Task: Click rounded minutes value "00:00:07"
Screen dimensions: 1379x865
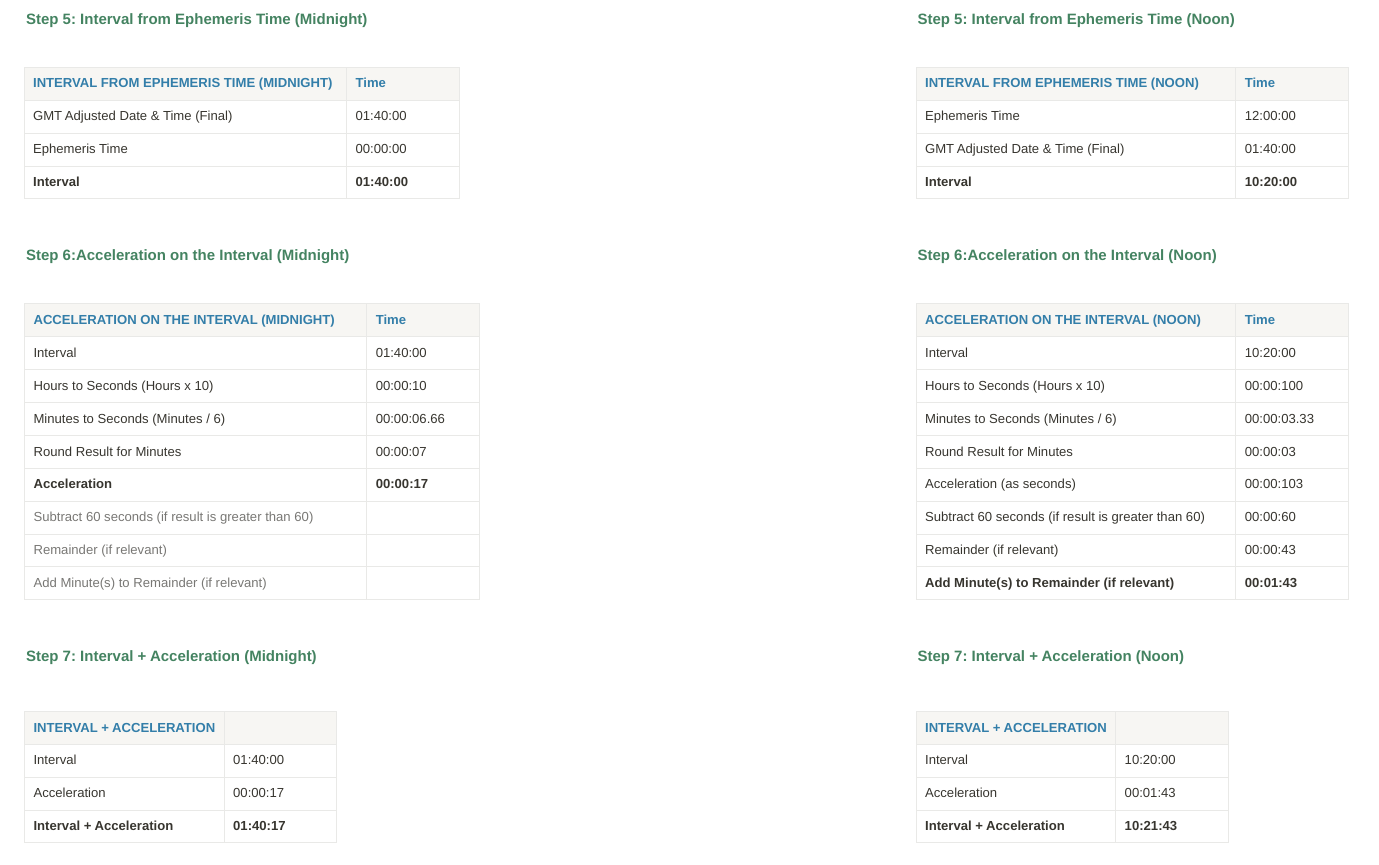Action: tap(401, 452)
